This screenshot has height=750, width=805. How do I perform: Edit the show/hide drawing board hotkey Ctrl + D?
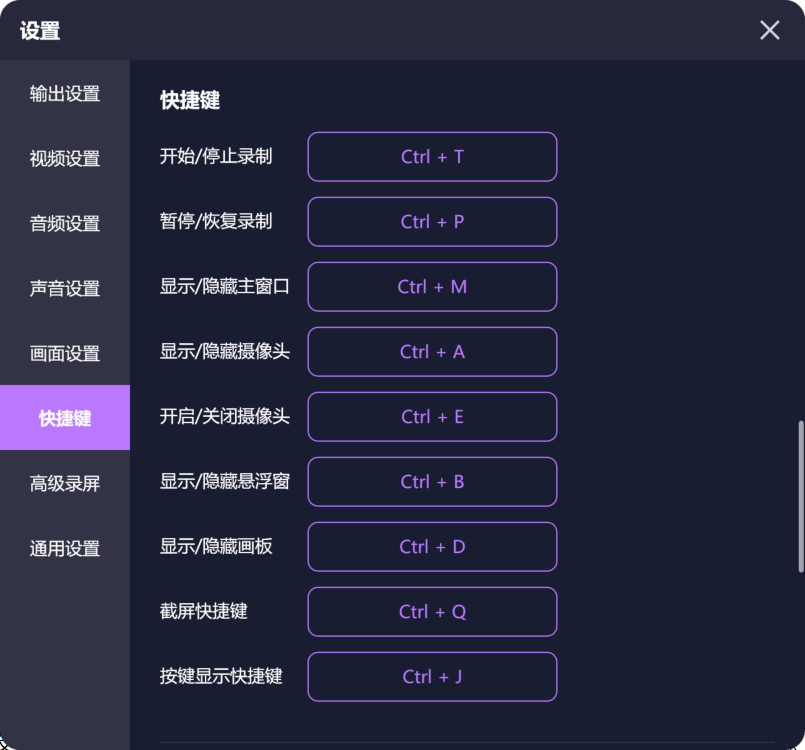click(432, 547)
